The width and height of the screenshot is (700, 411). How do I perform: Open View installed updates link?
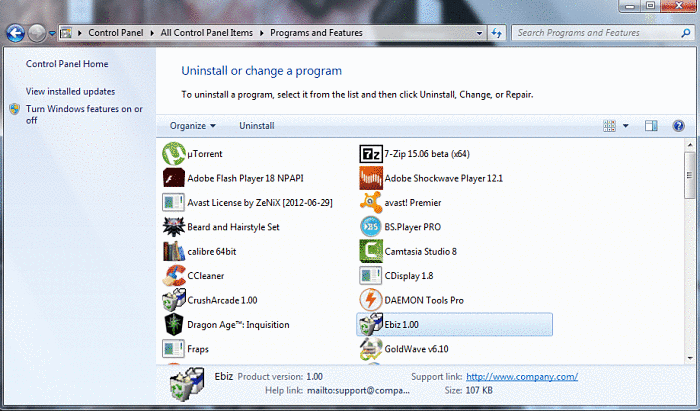point(71,91)
